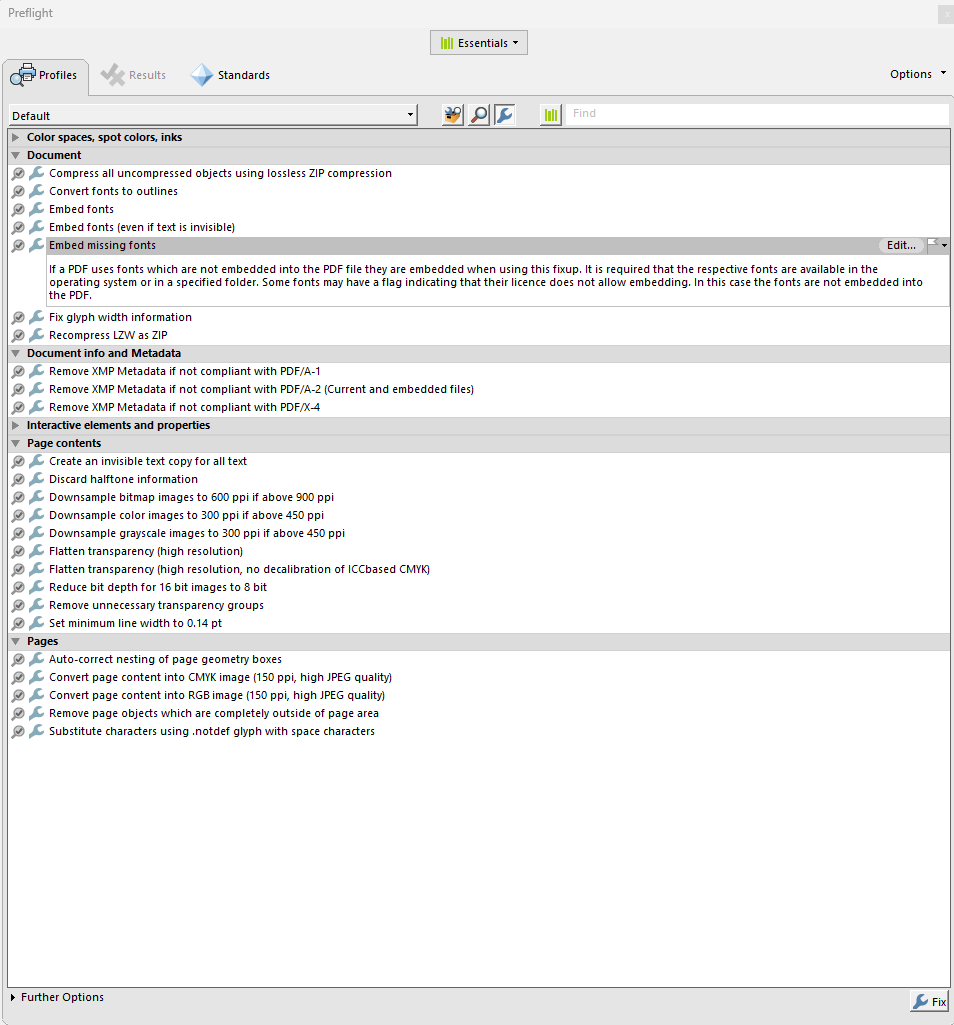Click the Select profiles toolbar icon
The image size is (954, 1025).
pyautogui.click(x=453, y=115)
